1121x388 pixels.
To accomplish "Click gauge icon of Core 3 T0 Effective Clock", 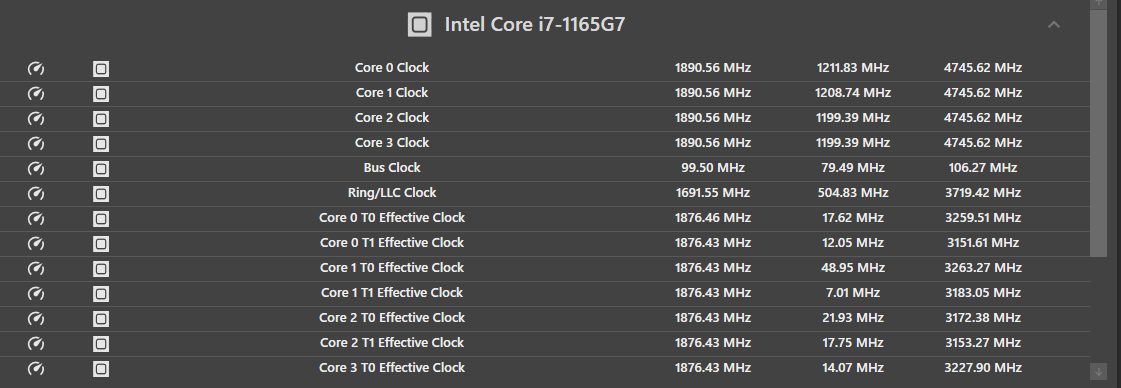I will (x=36, y=369).
